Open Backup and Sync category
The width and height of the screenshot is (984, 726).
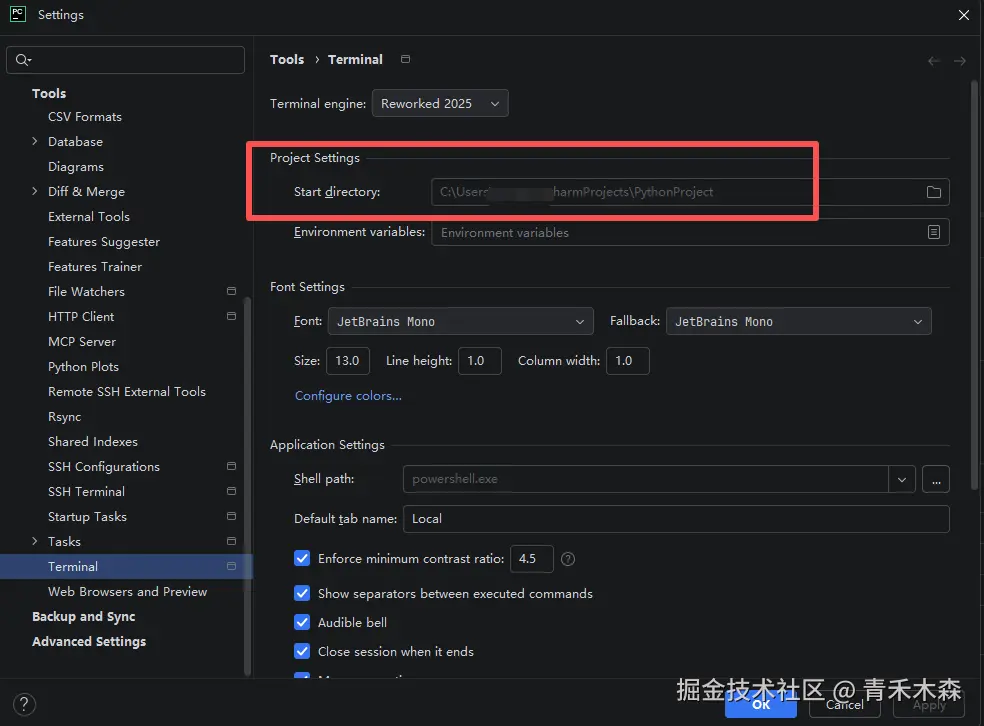click(83, 617)
